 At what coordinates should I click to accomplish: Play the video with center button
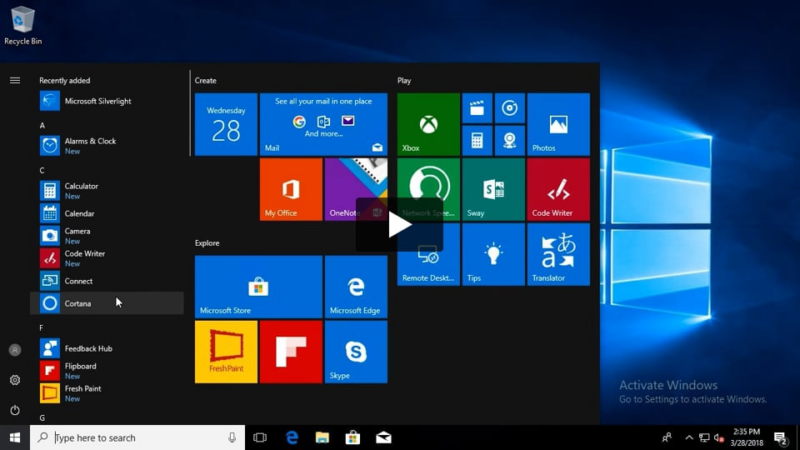(x=399, y=225)
